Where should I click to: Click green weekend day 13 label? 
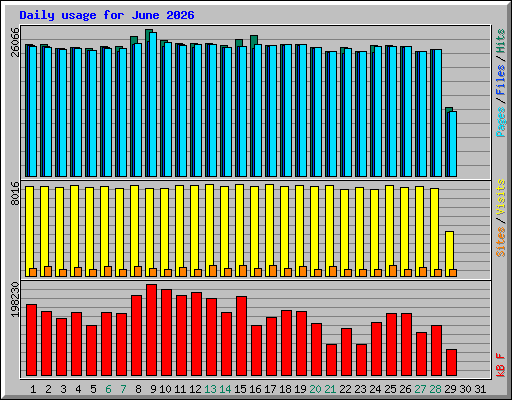coord(210,389)
